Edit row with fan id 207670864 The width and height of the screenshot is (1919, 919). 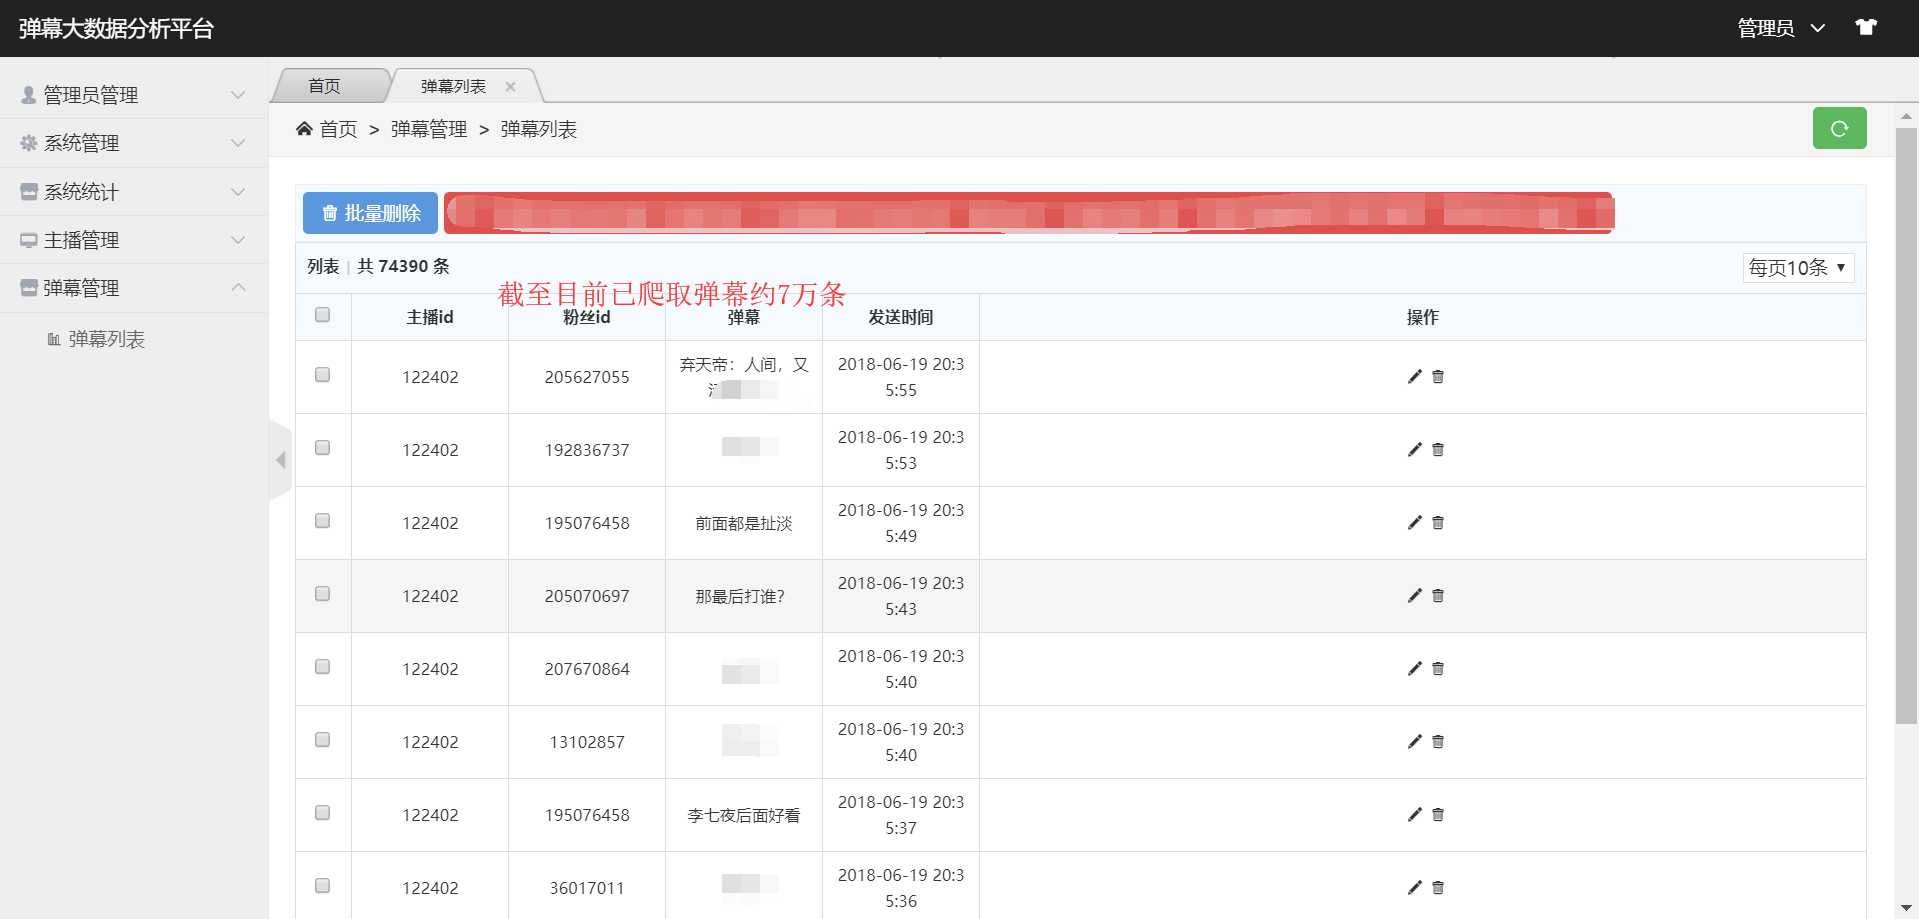click(1414, 669)
